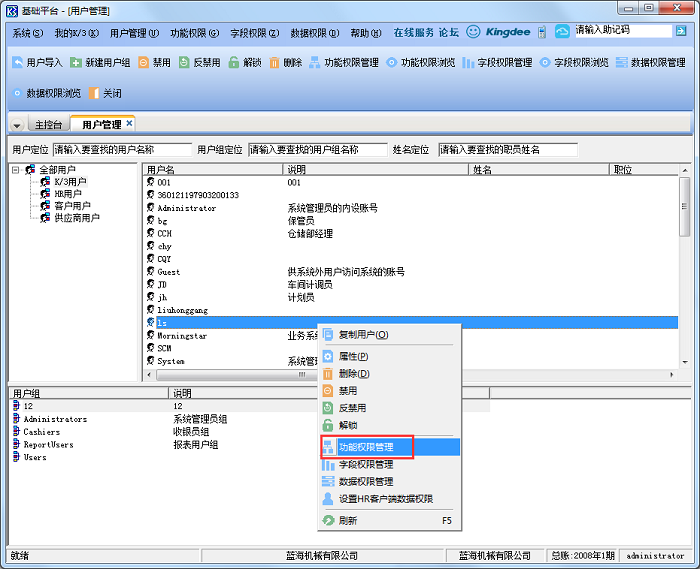The width and height of the screenshot is (700, 569).
Task: Open the tab list dropdown arrow
Action: click(17, 125)
